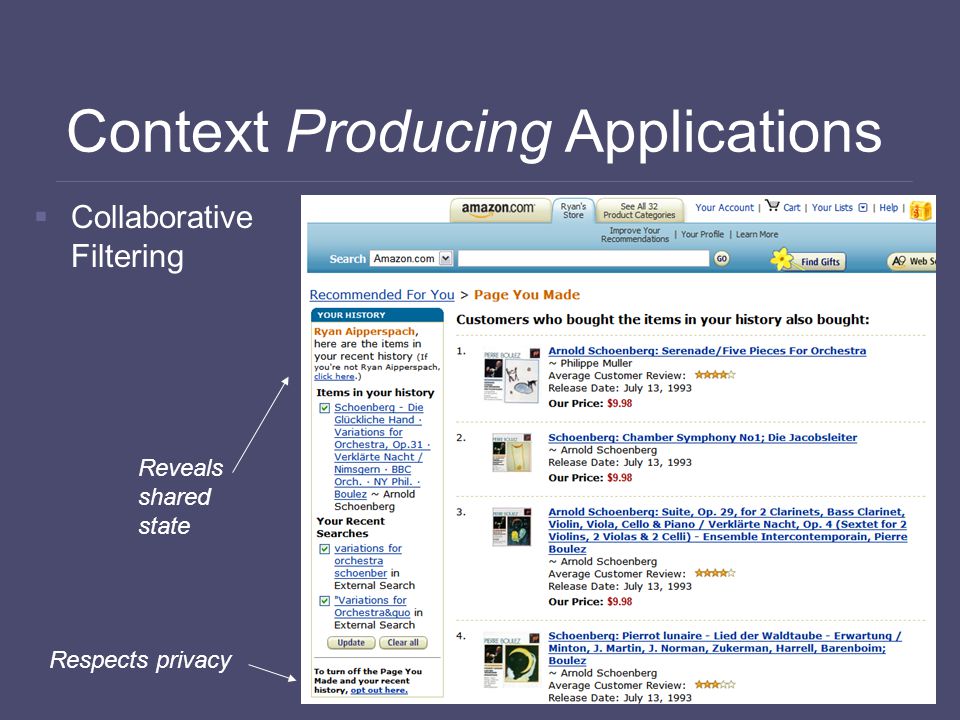
Task: Open the Learn More link
Action: tap(757, 234)
